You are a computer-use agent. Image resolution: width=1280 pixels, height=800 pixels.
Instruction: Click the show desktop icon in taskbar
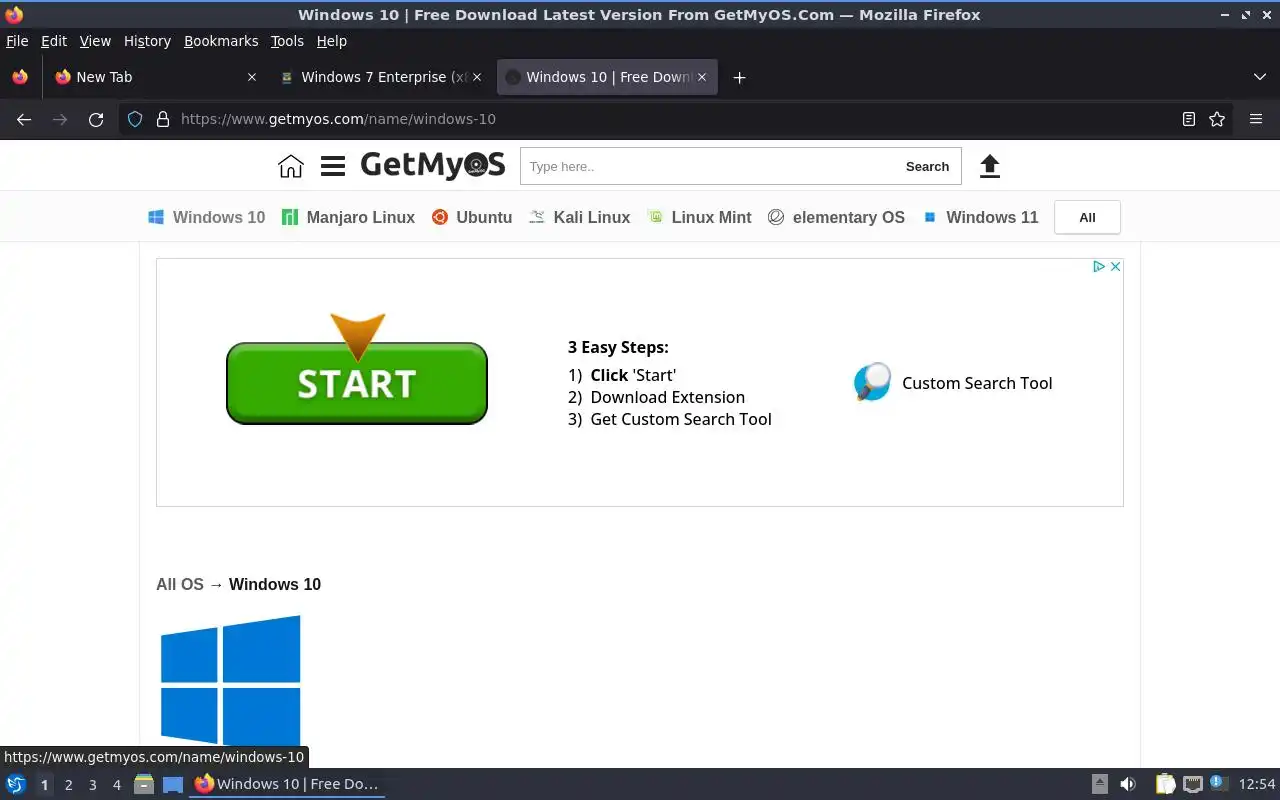[x=173, y=784]
